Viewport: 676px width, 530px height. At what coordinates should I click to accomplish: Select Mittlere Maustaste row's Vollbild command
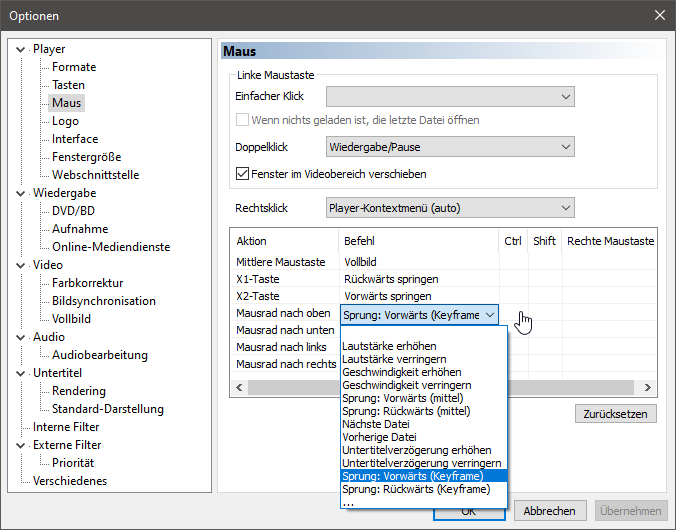coord(360,262)
